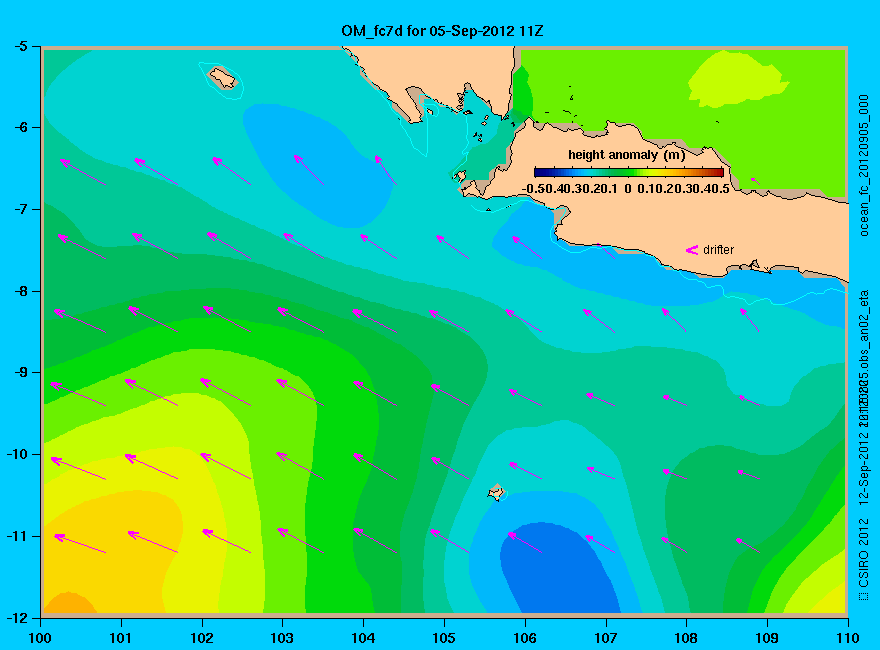
Task: Click the "110" longitude axis label
Action: (x=848, y=638)
